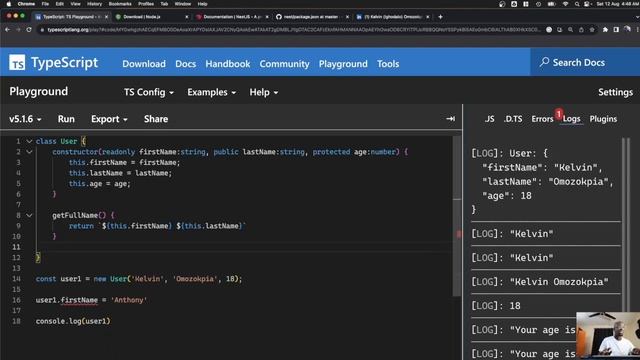Click the Chrome side panel icon
This screenshot has height=360, width=640.
(616, 30)
